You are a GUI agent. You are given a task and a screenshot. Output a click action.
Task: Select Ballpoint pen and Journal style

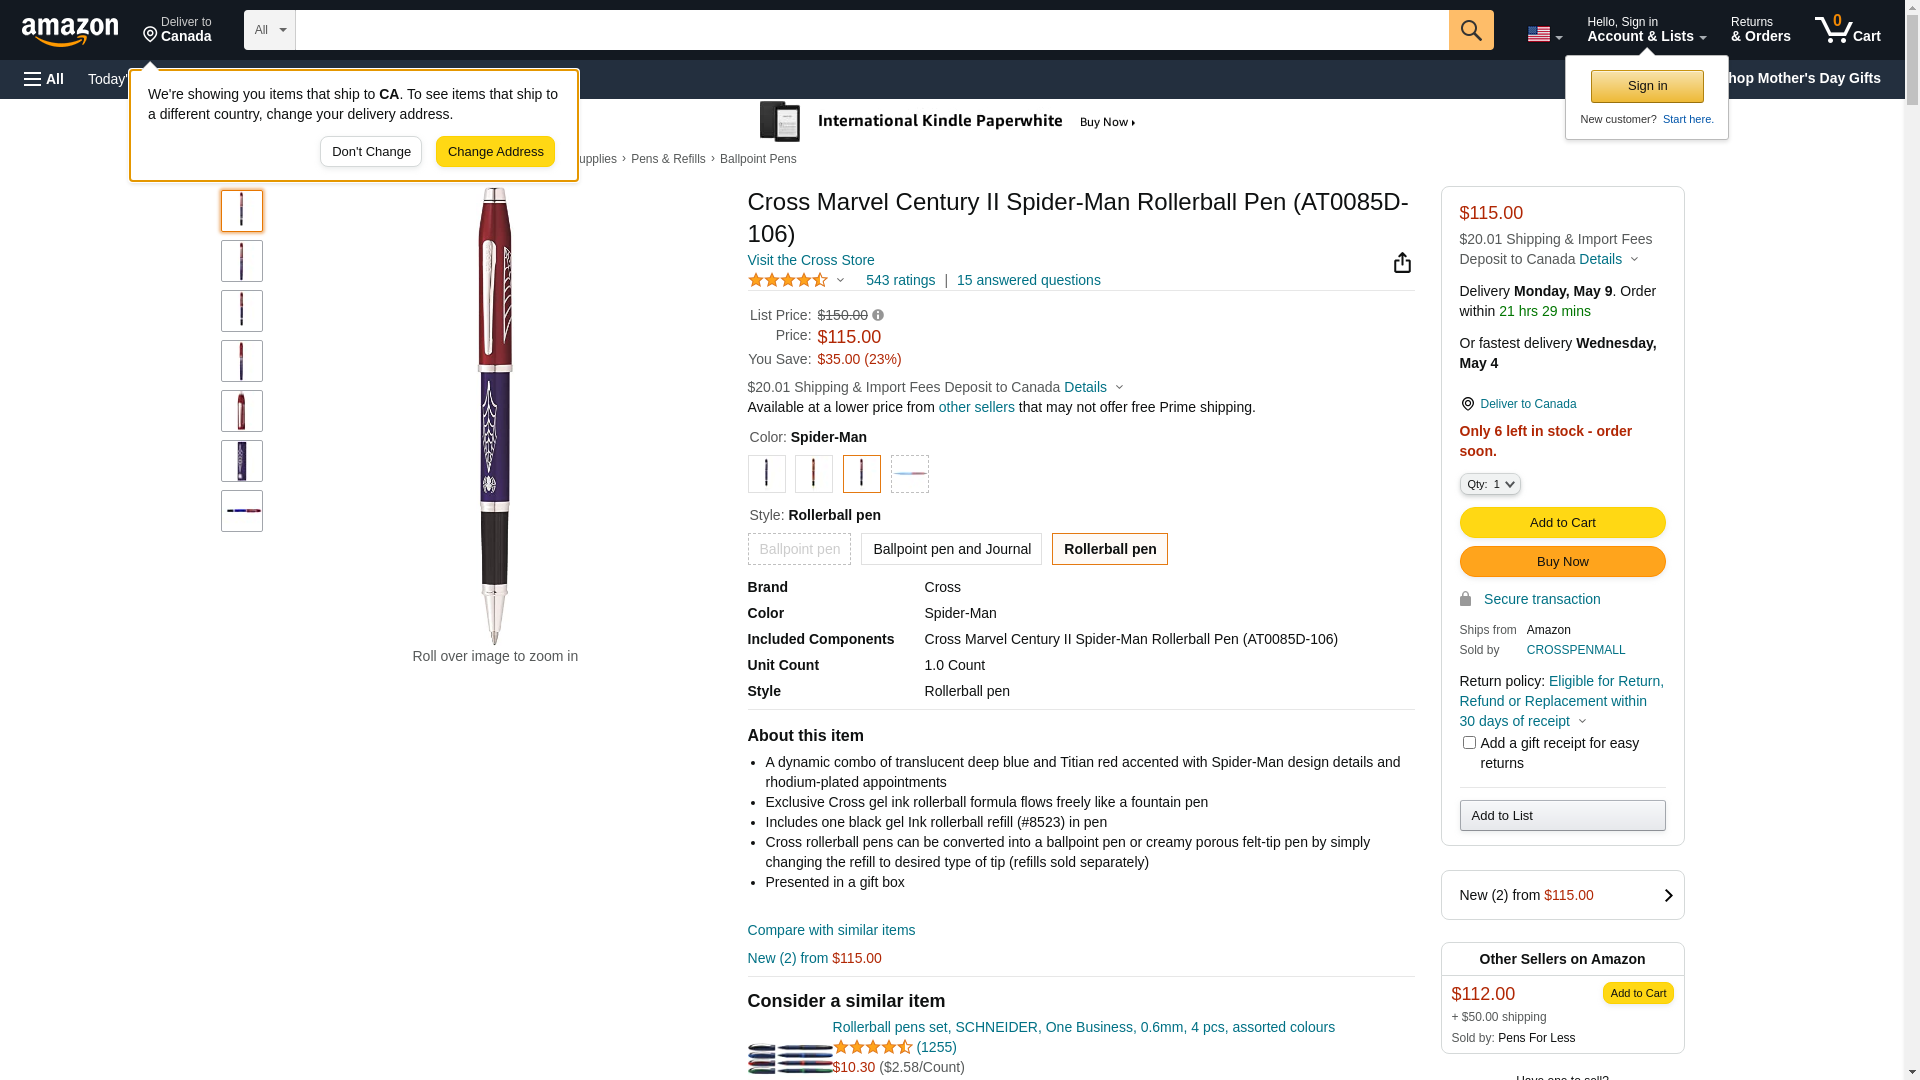click(x=951, y=549)
